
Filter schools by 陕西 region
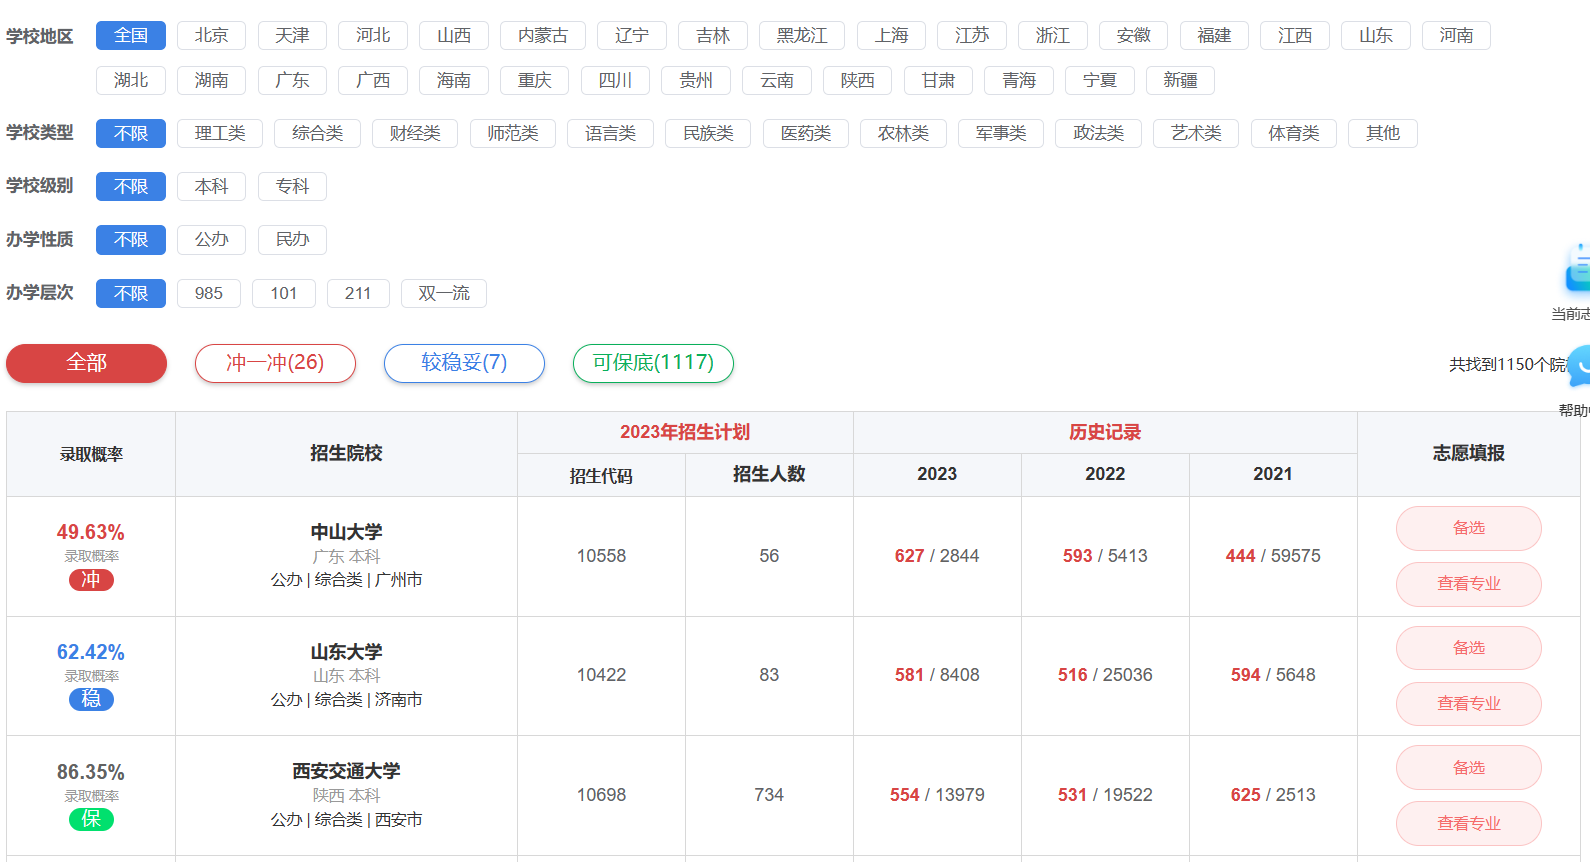coord(857,80)
